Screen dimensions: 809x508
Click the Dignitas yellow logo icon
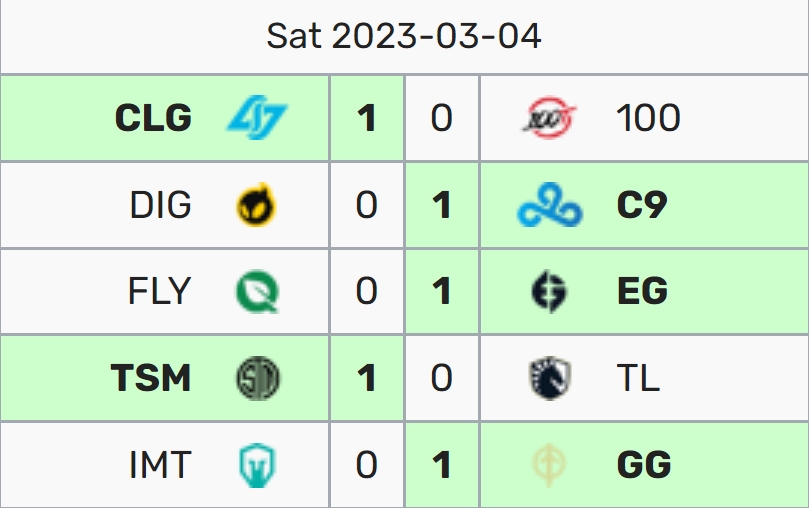click(x=257, y=206)
